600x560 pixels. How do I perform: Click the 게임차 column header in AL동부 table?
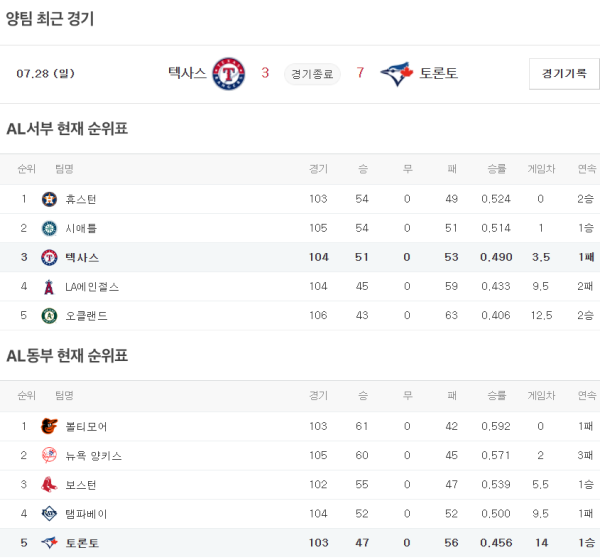[540, 395]
